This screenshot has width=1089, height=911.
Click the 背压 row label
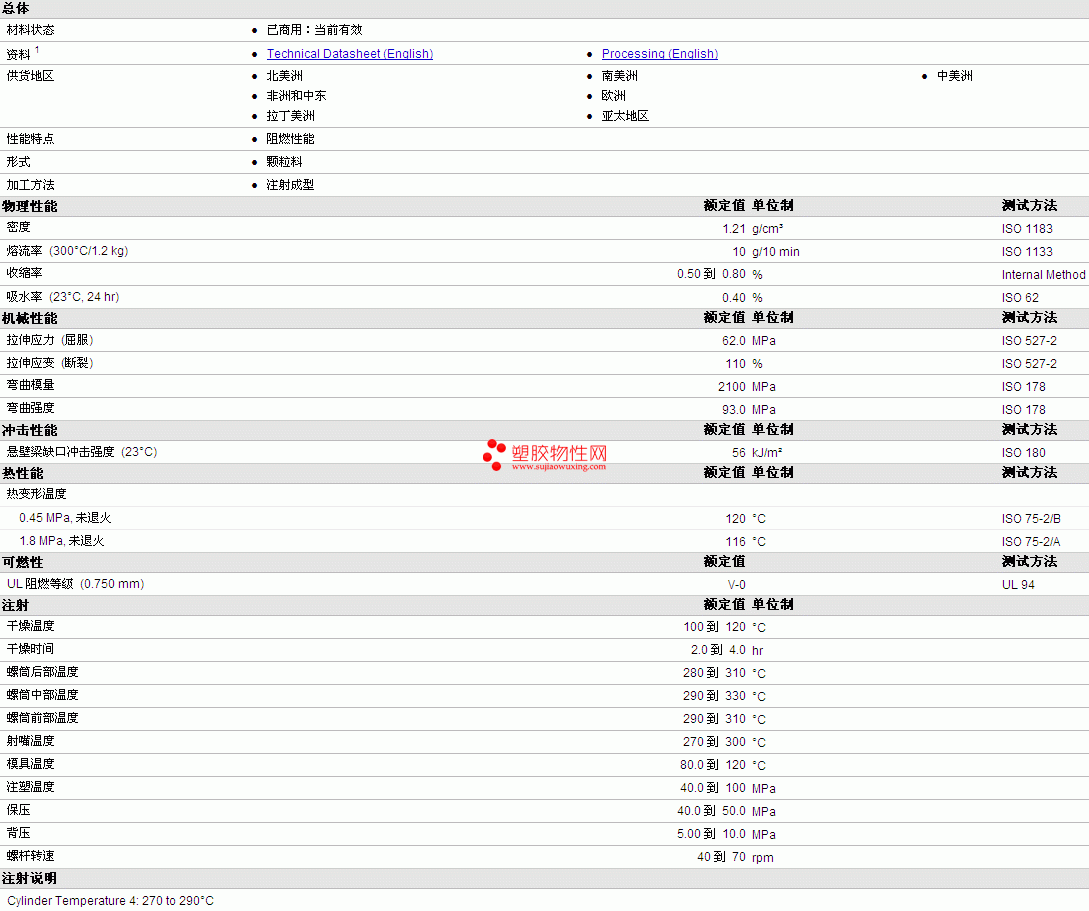pos(19,833)
